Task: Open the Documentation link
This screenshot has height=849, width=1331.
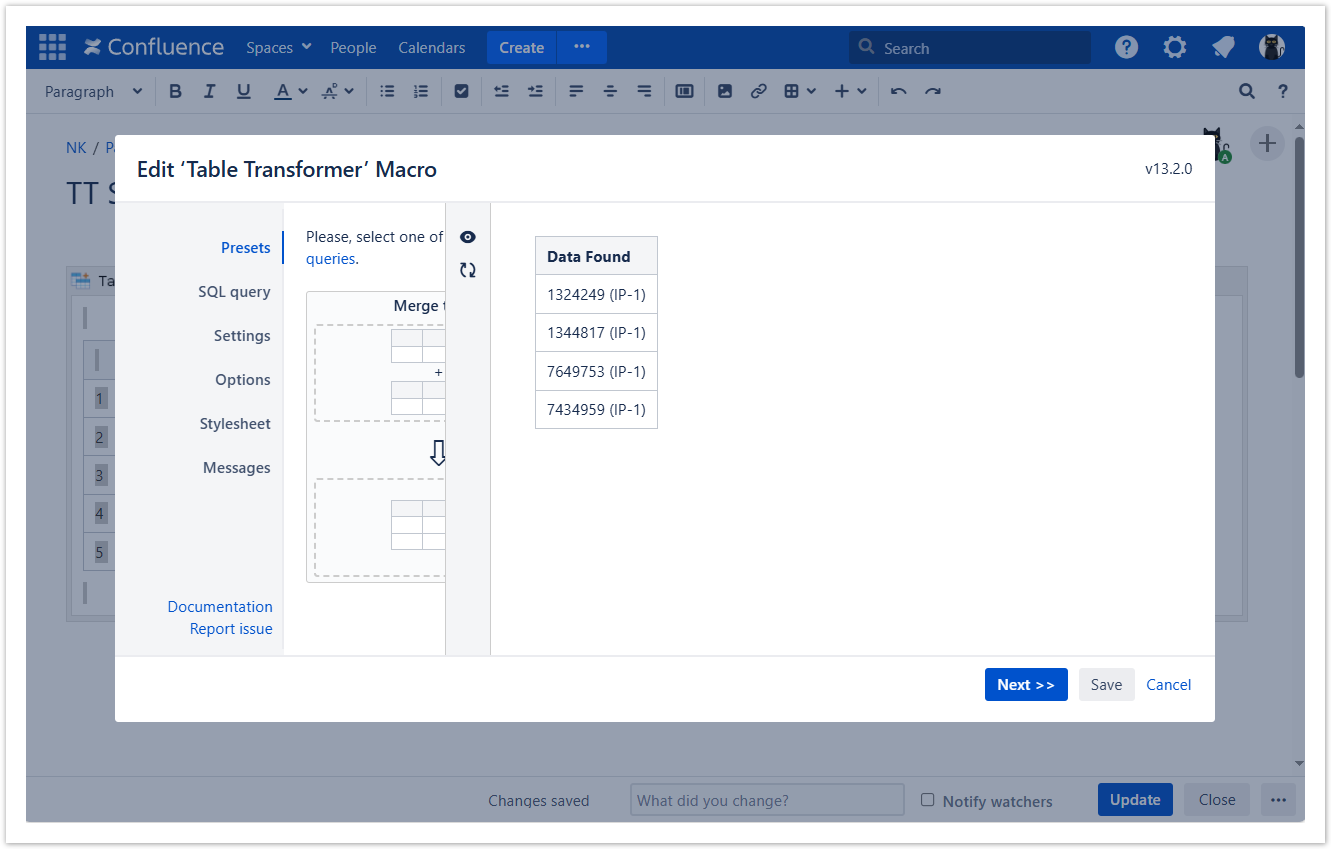Action: 220,607
